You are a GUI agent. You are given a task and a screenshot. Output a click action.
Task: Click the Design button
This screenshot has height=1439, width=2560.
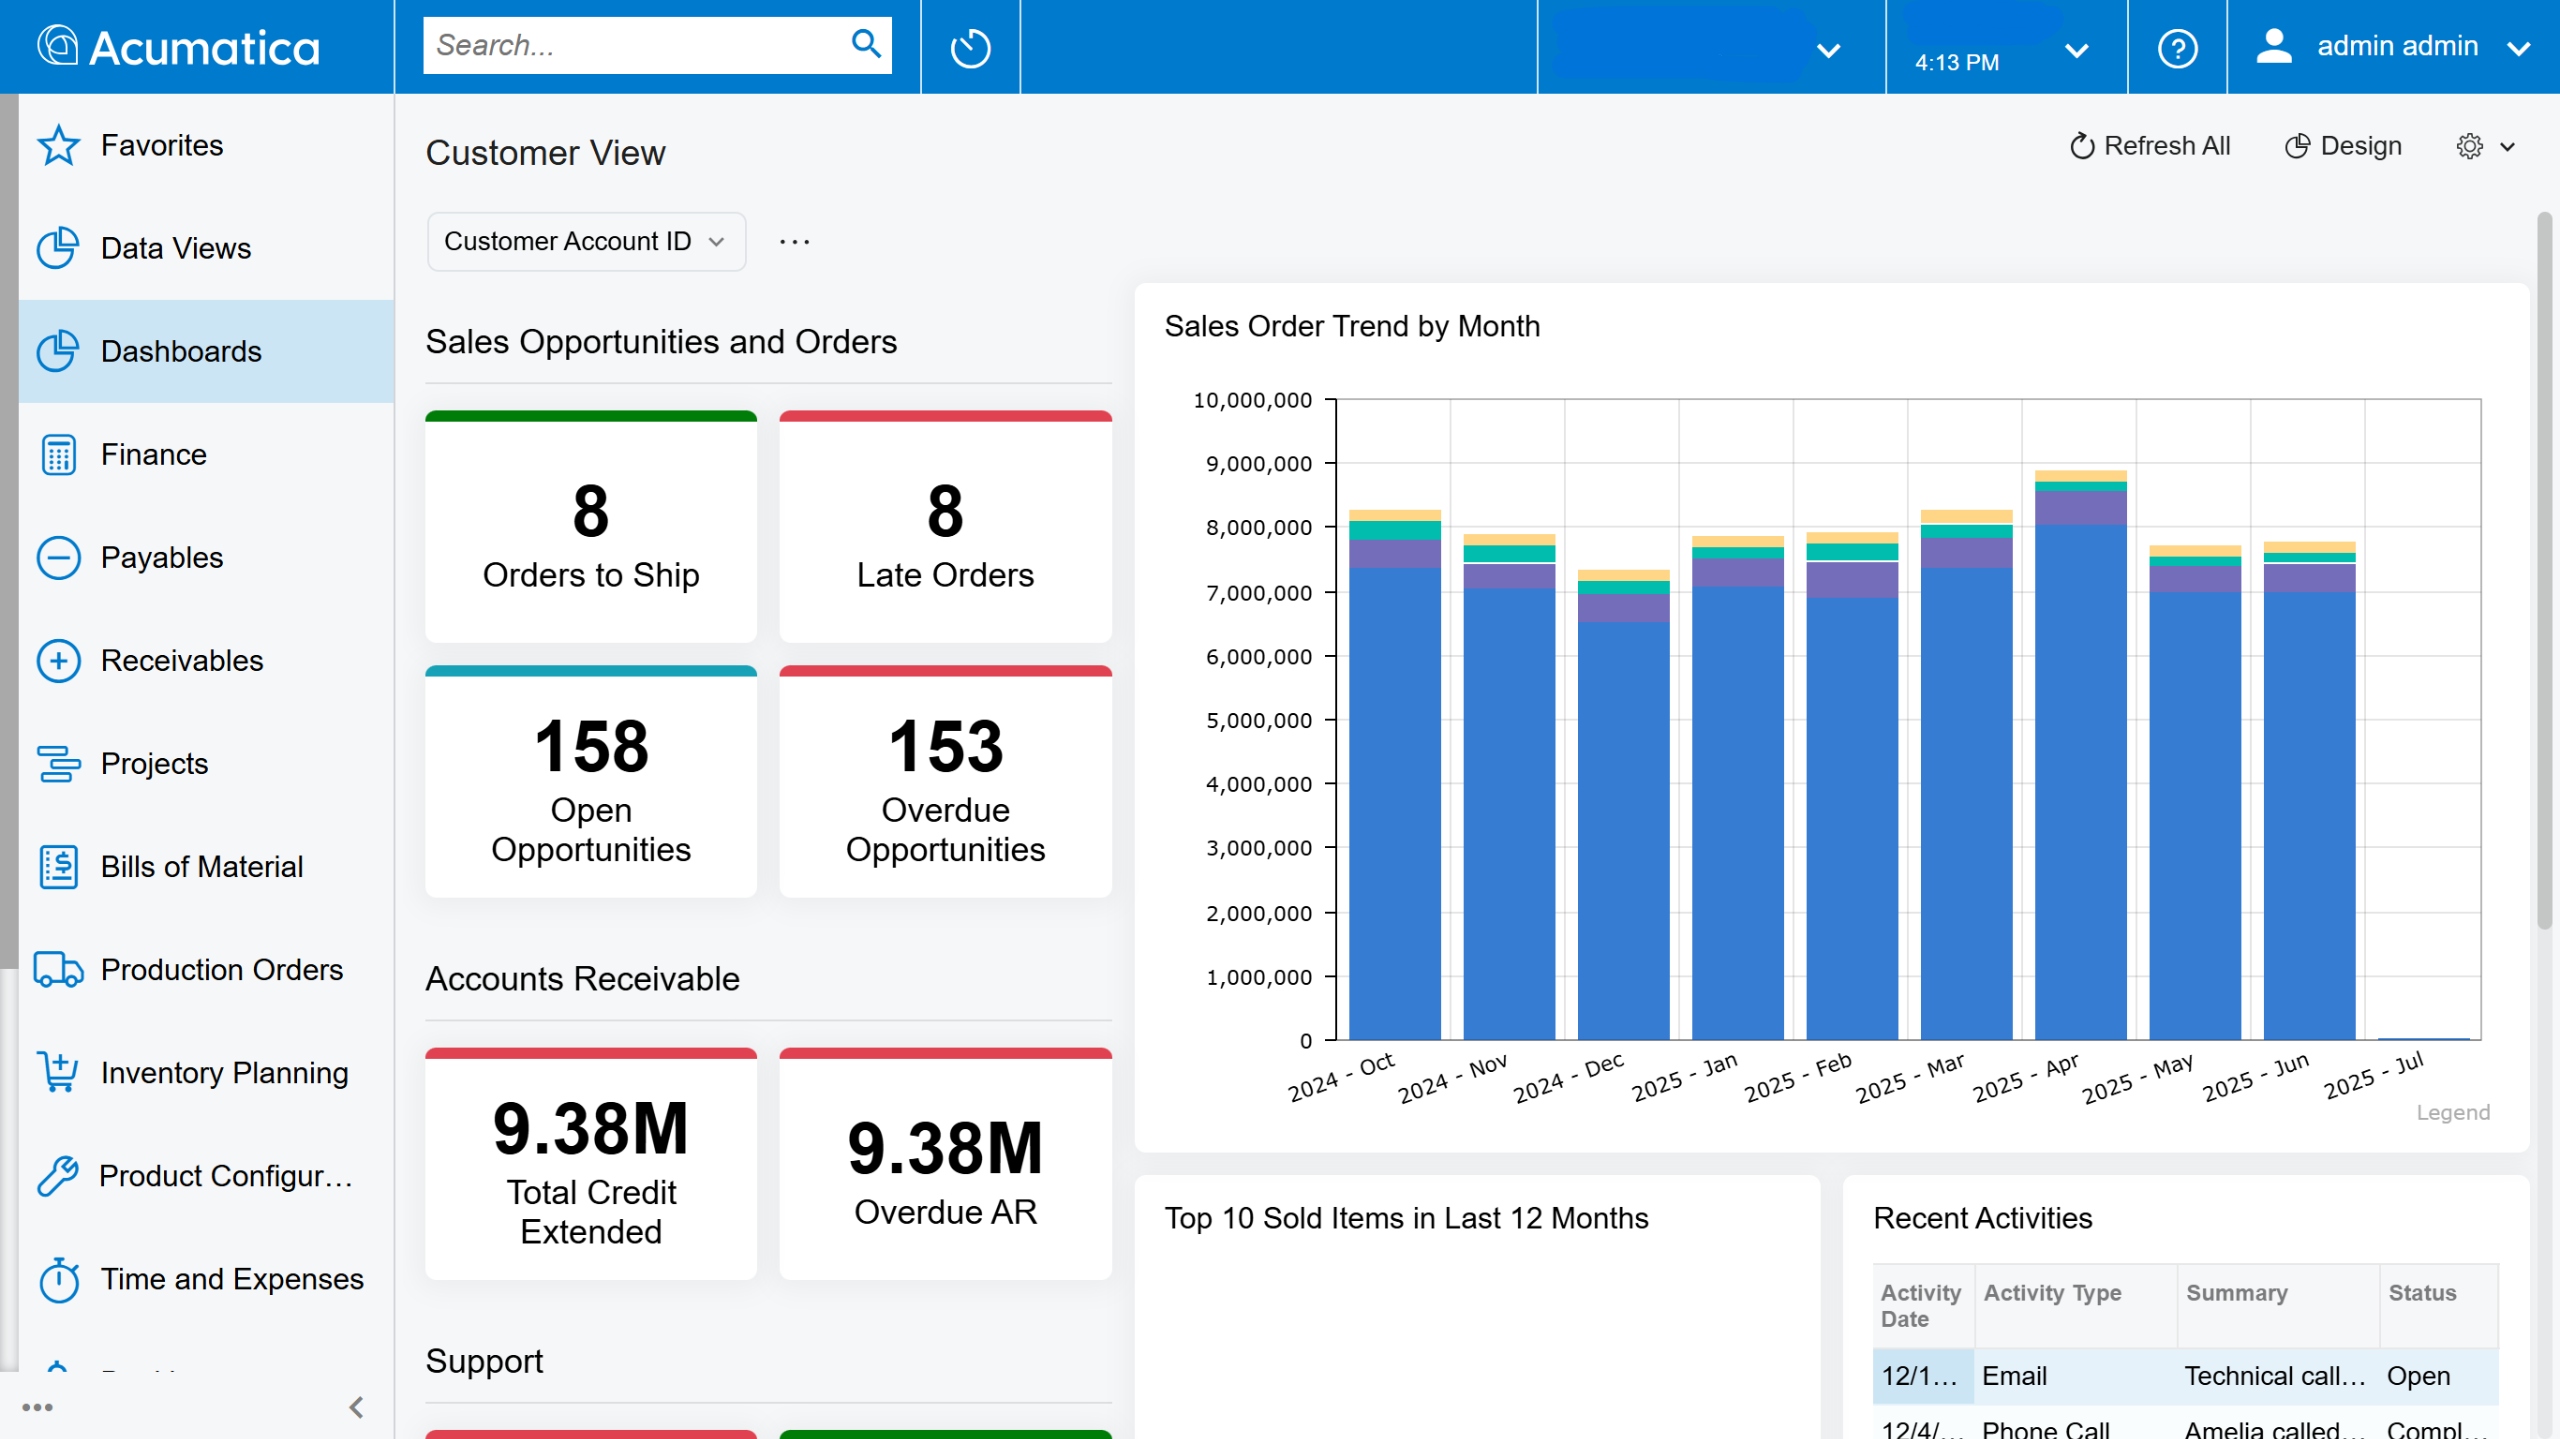coord(2343,146)
